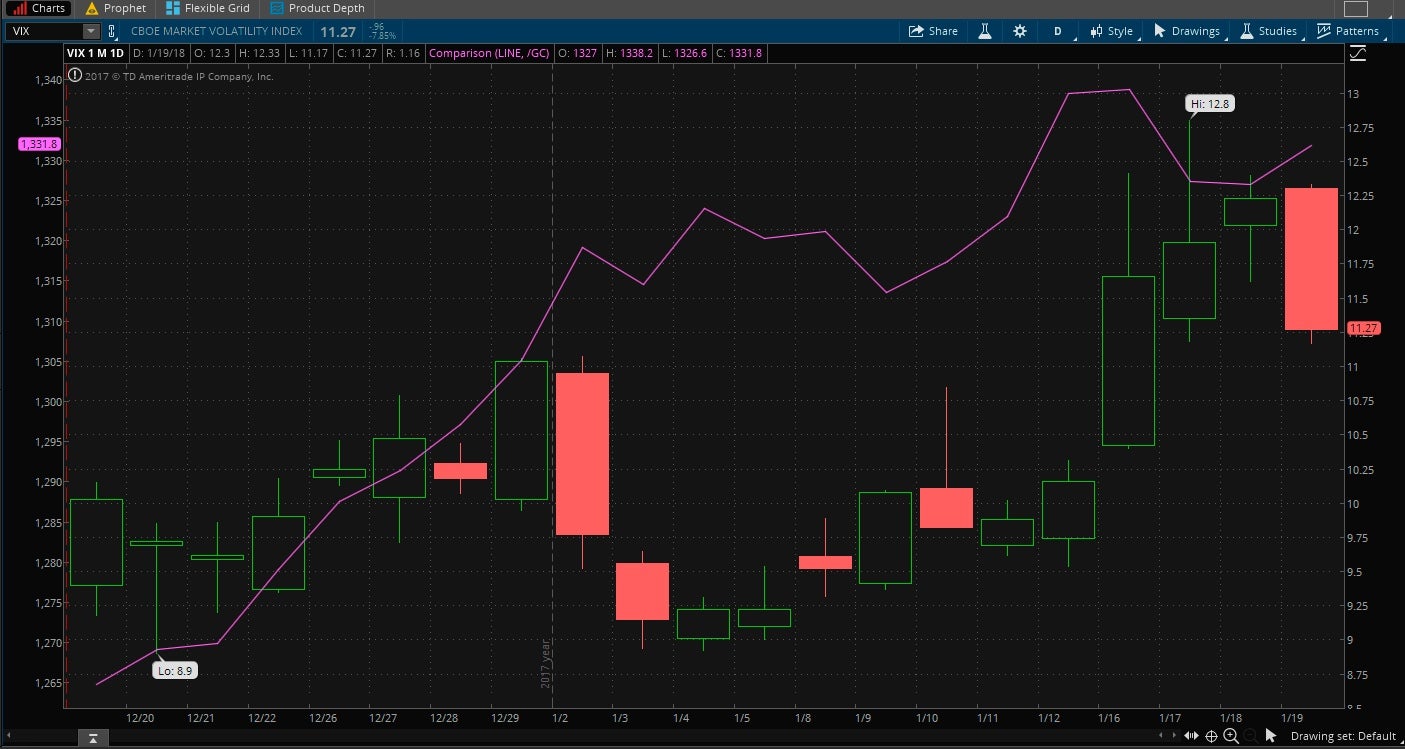
Task: Click the Comparison (LINE, /GC) label
Action: pos(489,52)
